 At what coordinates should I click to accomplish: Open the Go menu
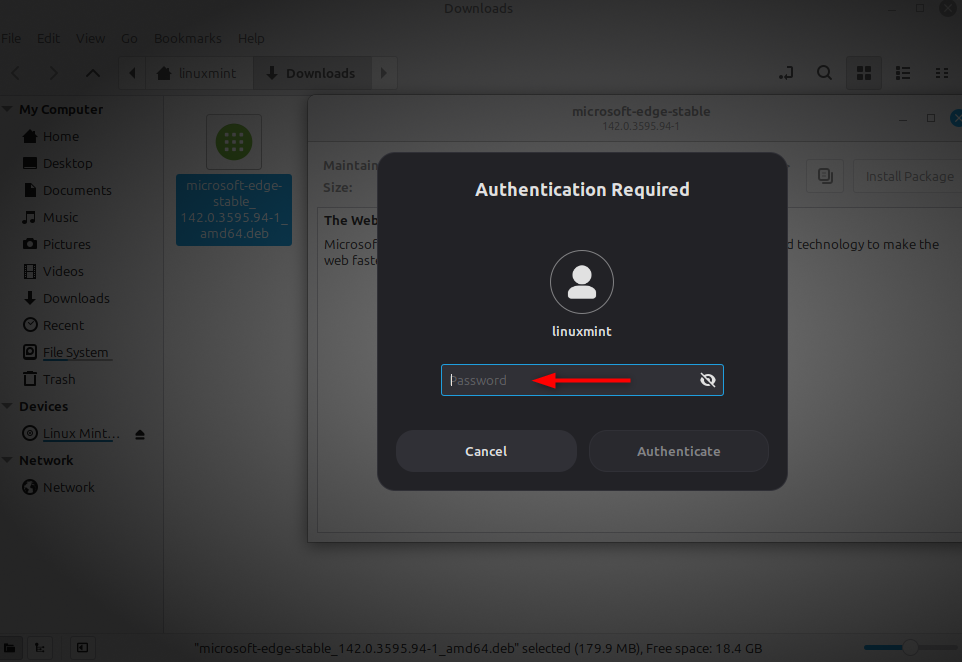tap(128, 38)
